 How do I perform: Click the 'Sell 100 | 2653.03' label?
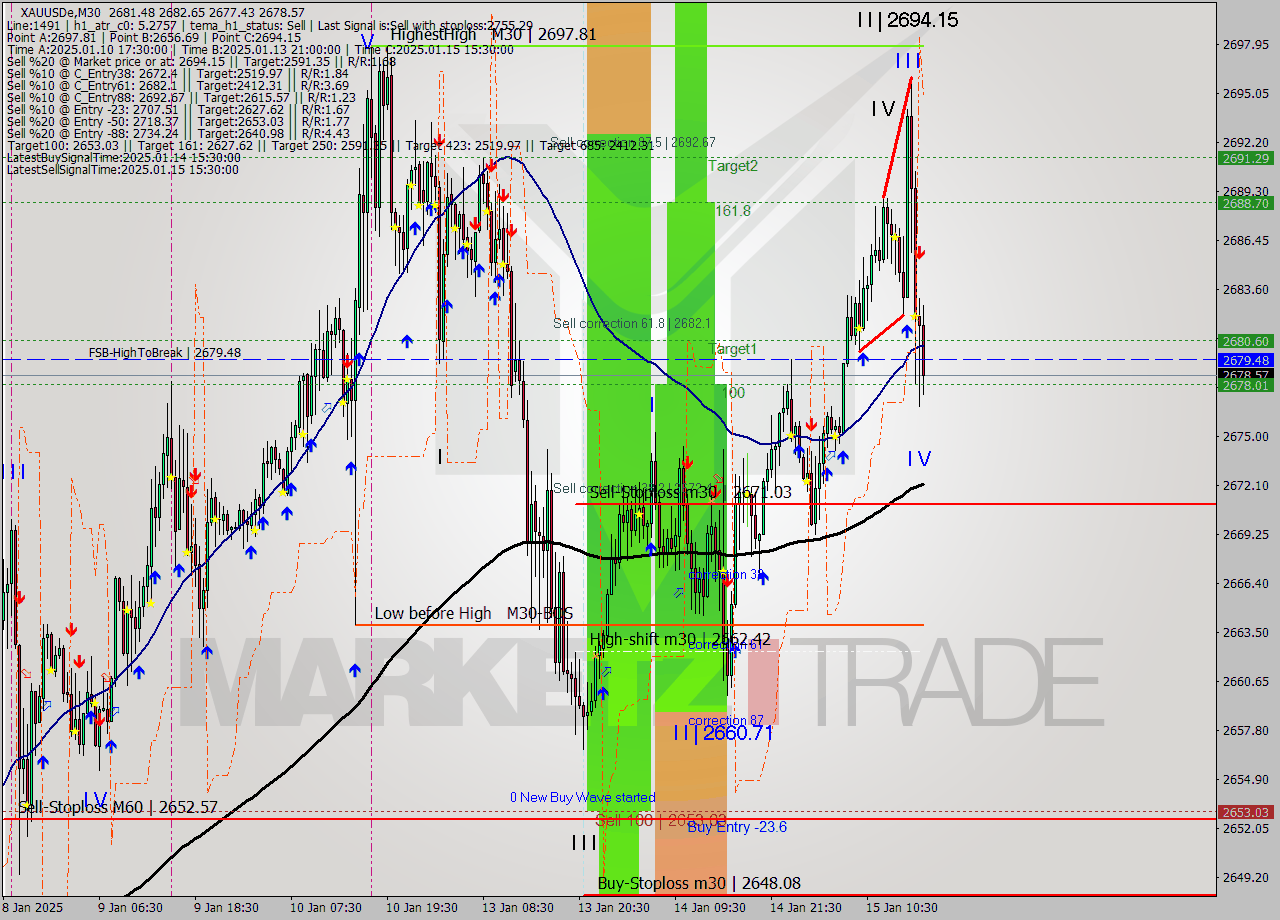click(x=660, y=820)
